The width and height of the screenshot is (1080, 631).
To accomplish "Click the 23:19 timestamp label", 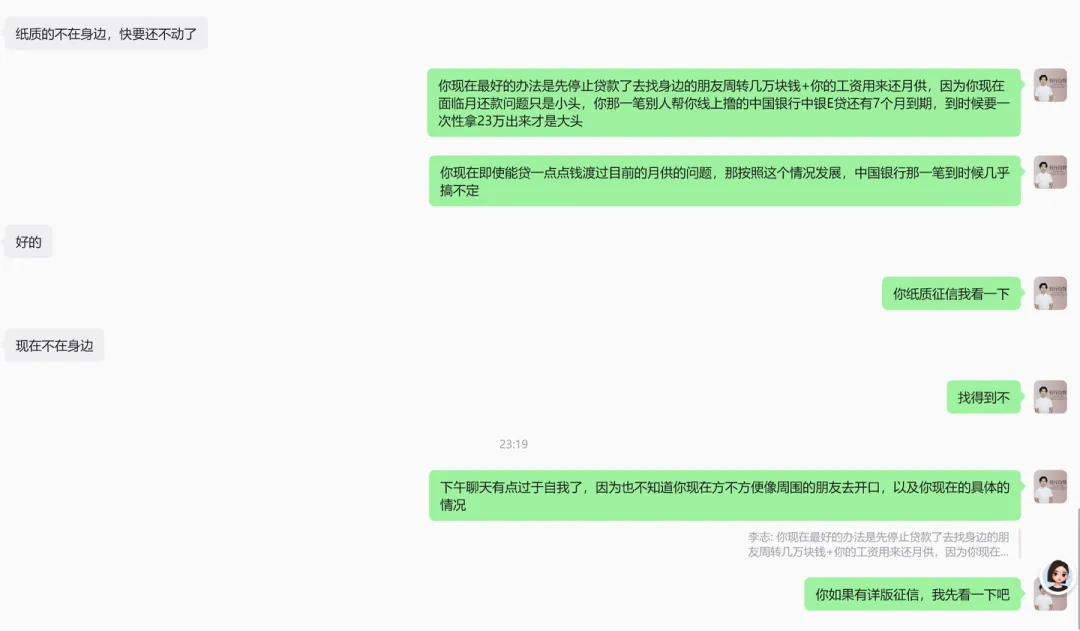I will coord(513,444).
